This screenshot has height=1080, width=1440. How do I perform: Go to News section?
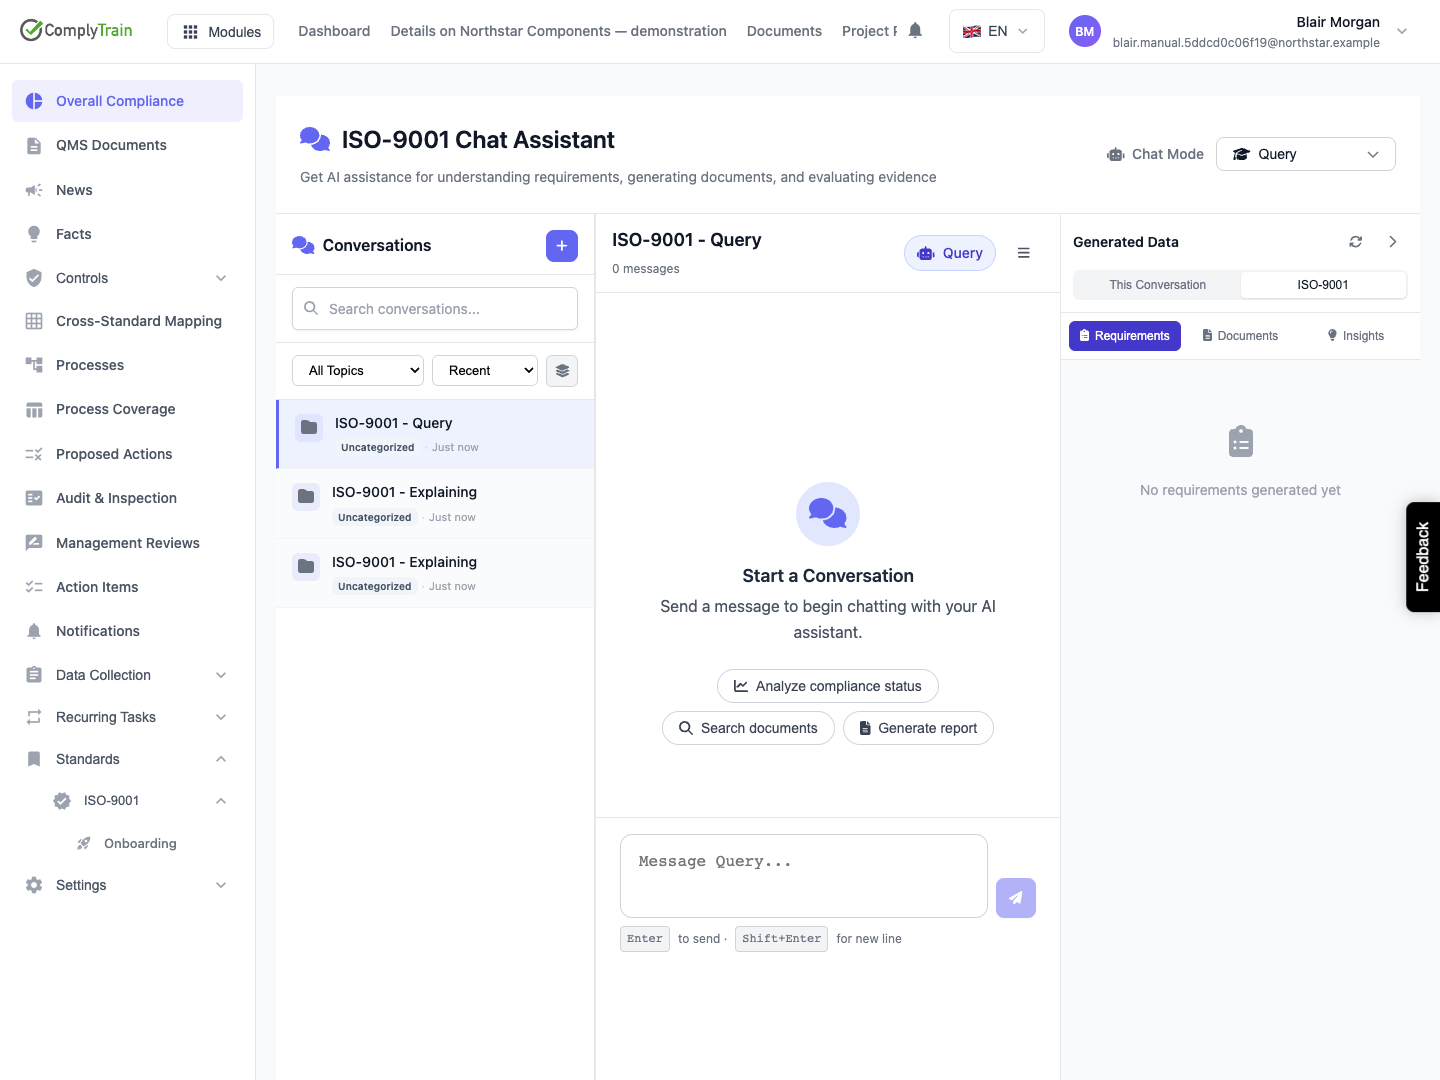pos(127,190)
